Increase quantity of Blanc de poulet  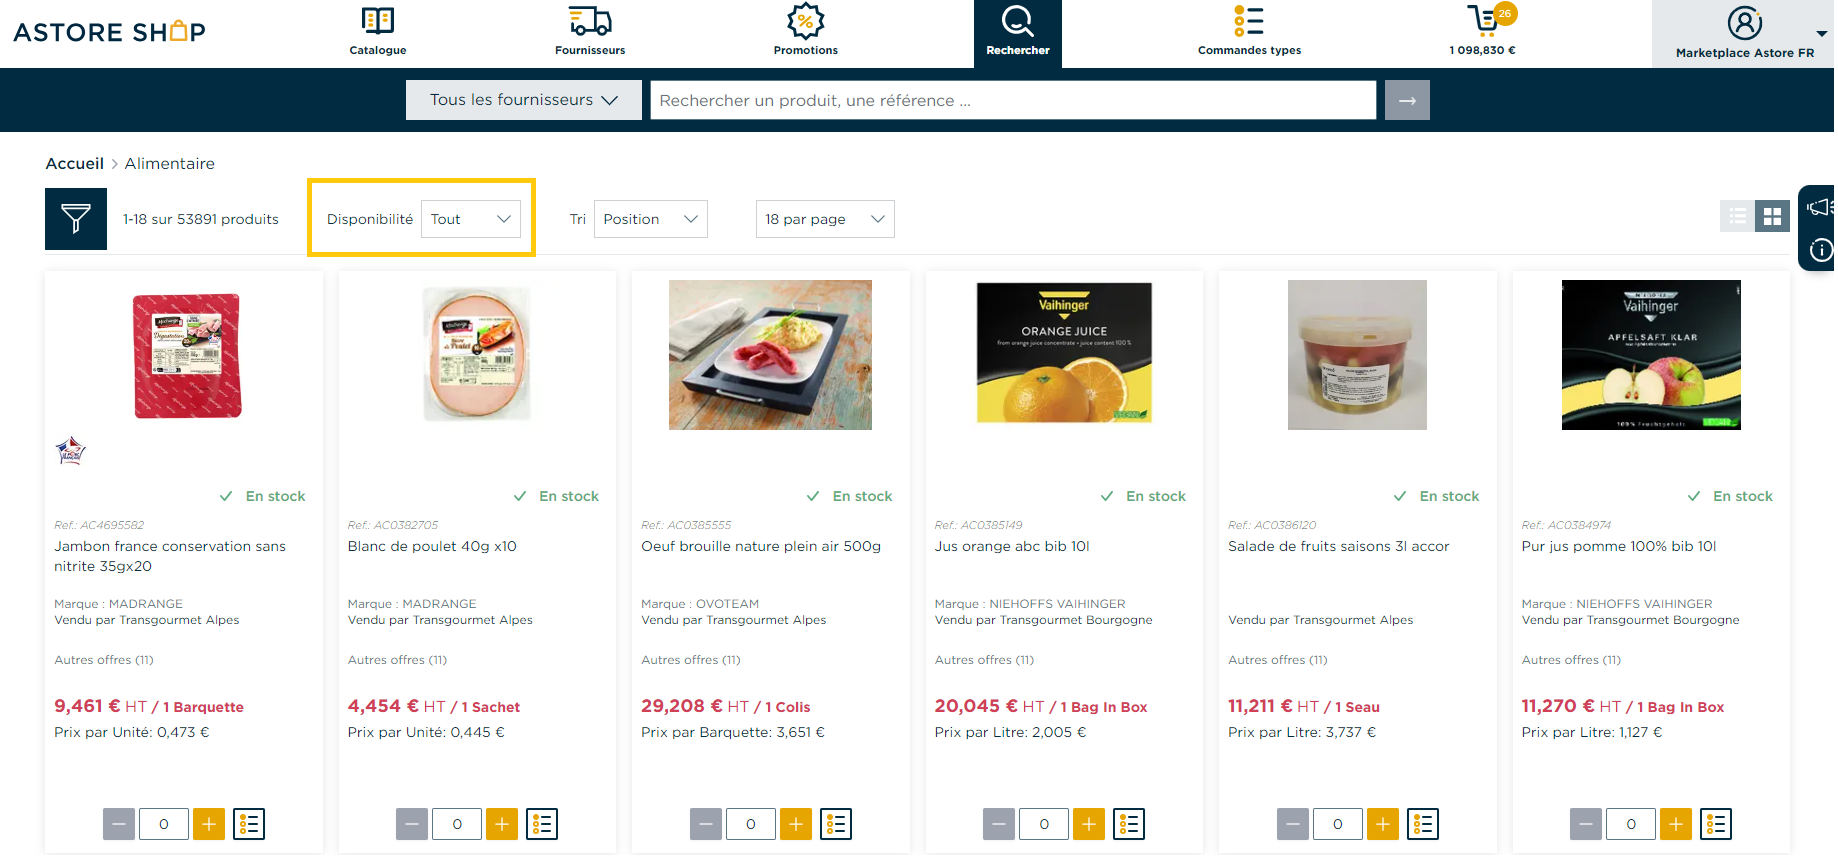tap(502, 824)
